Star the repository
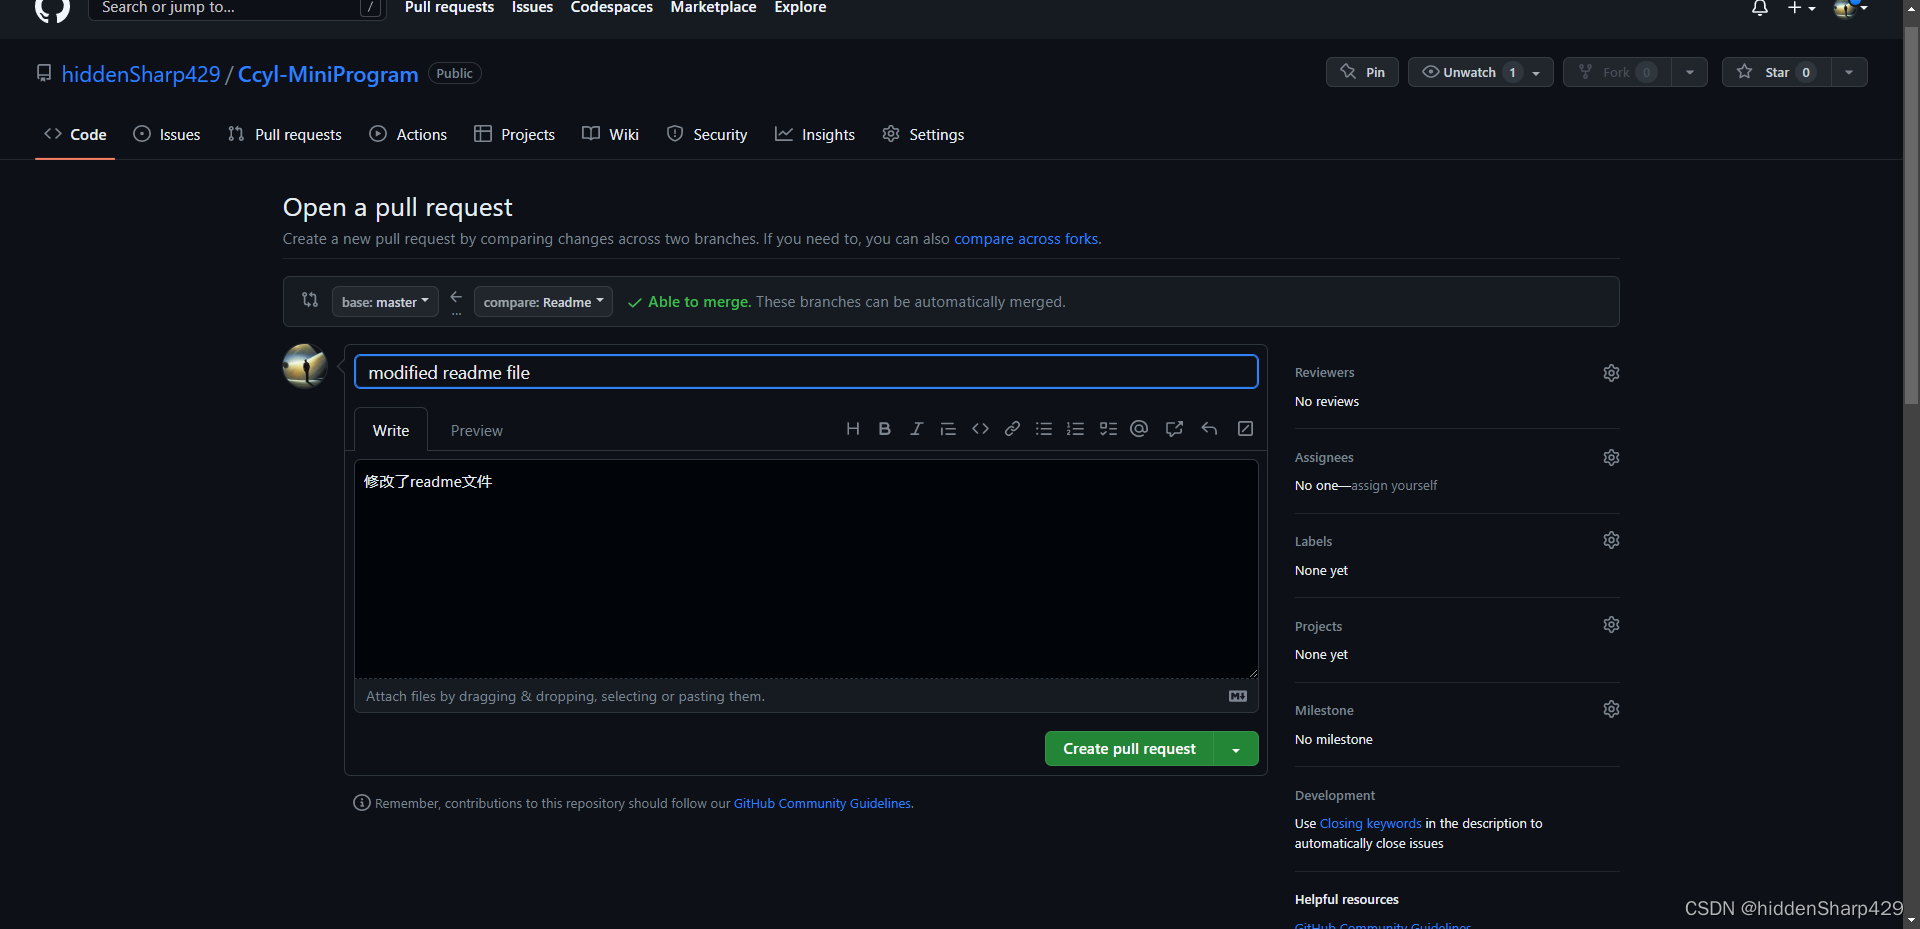The width and height of the screenshot is (1920, 929). pyautogui.click(x=1776, y=72)
